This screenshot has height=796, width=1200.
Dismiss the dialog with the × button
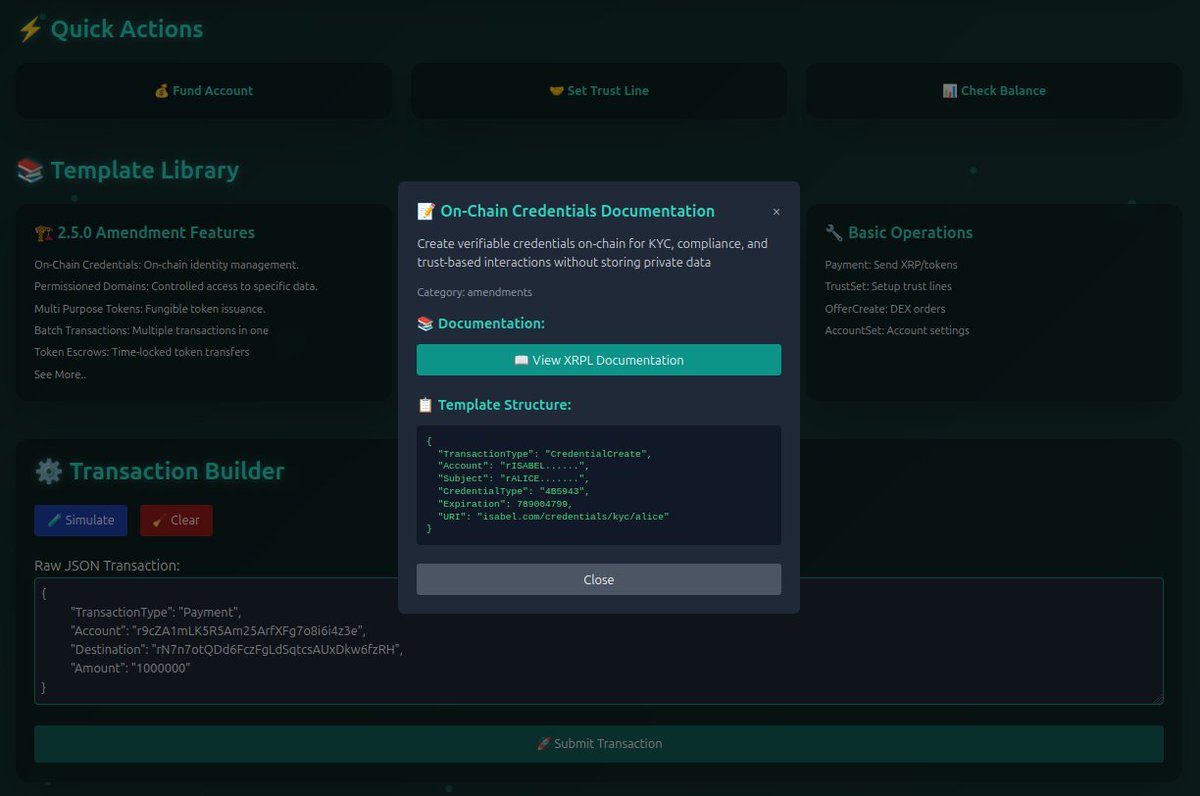point(776,211)
